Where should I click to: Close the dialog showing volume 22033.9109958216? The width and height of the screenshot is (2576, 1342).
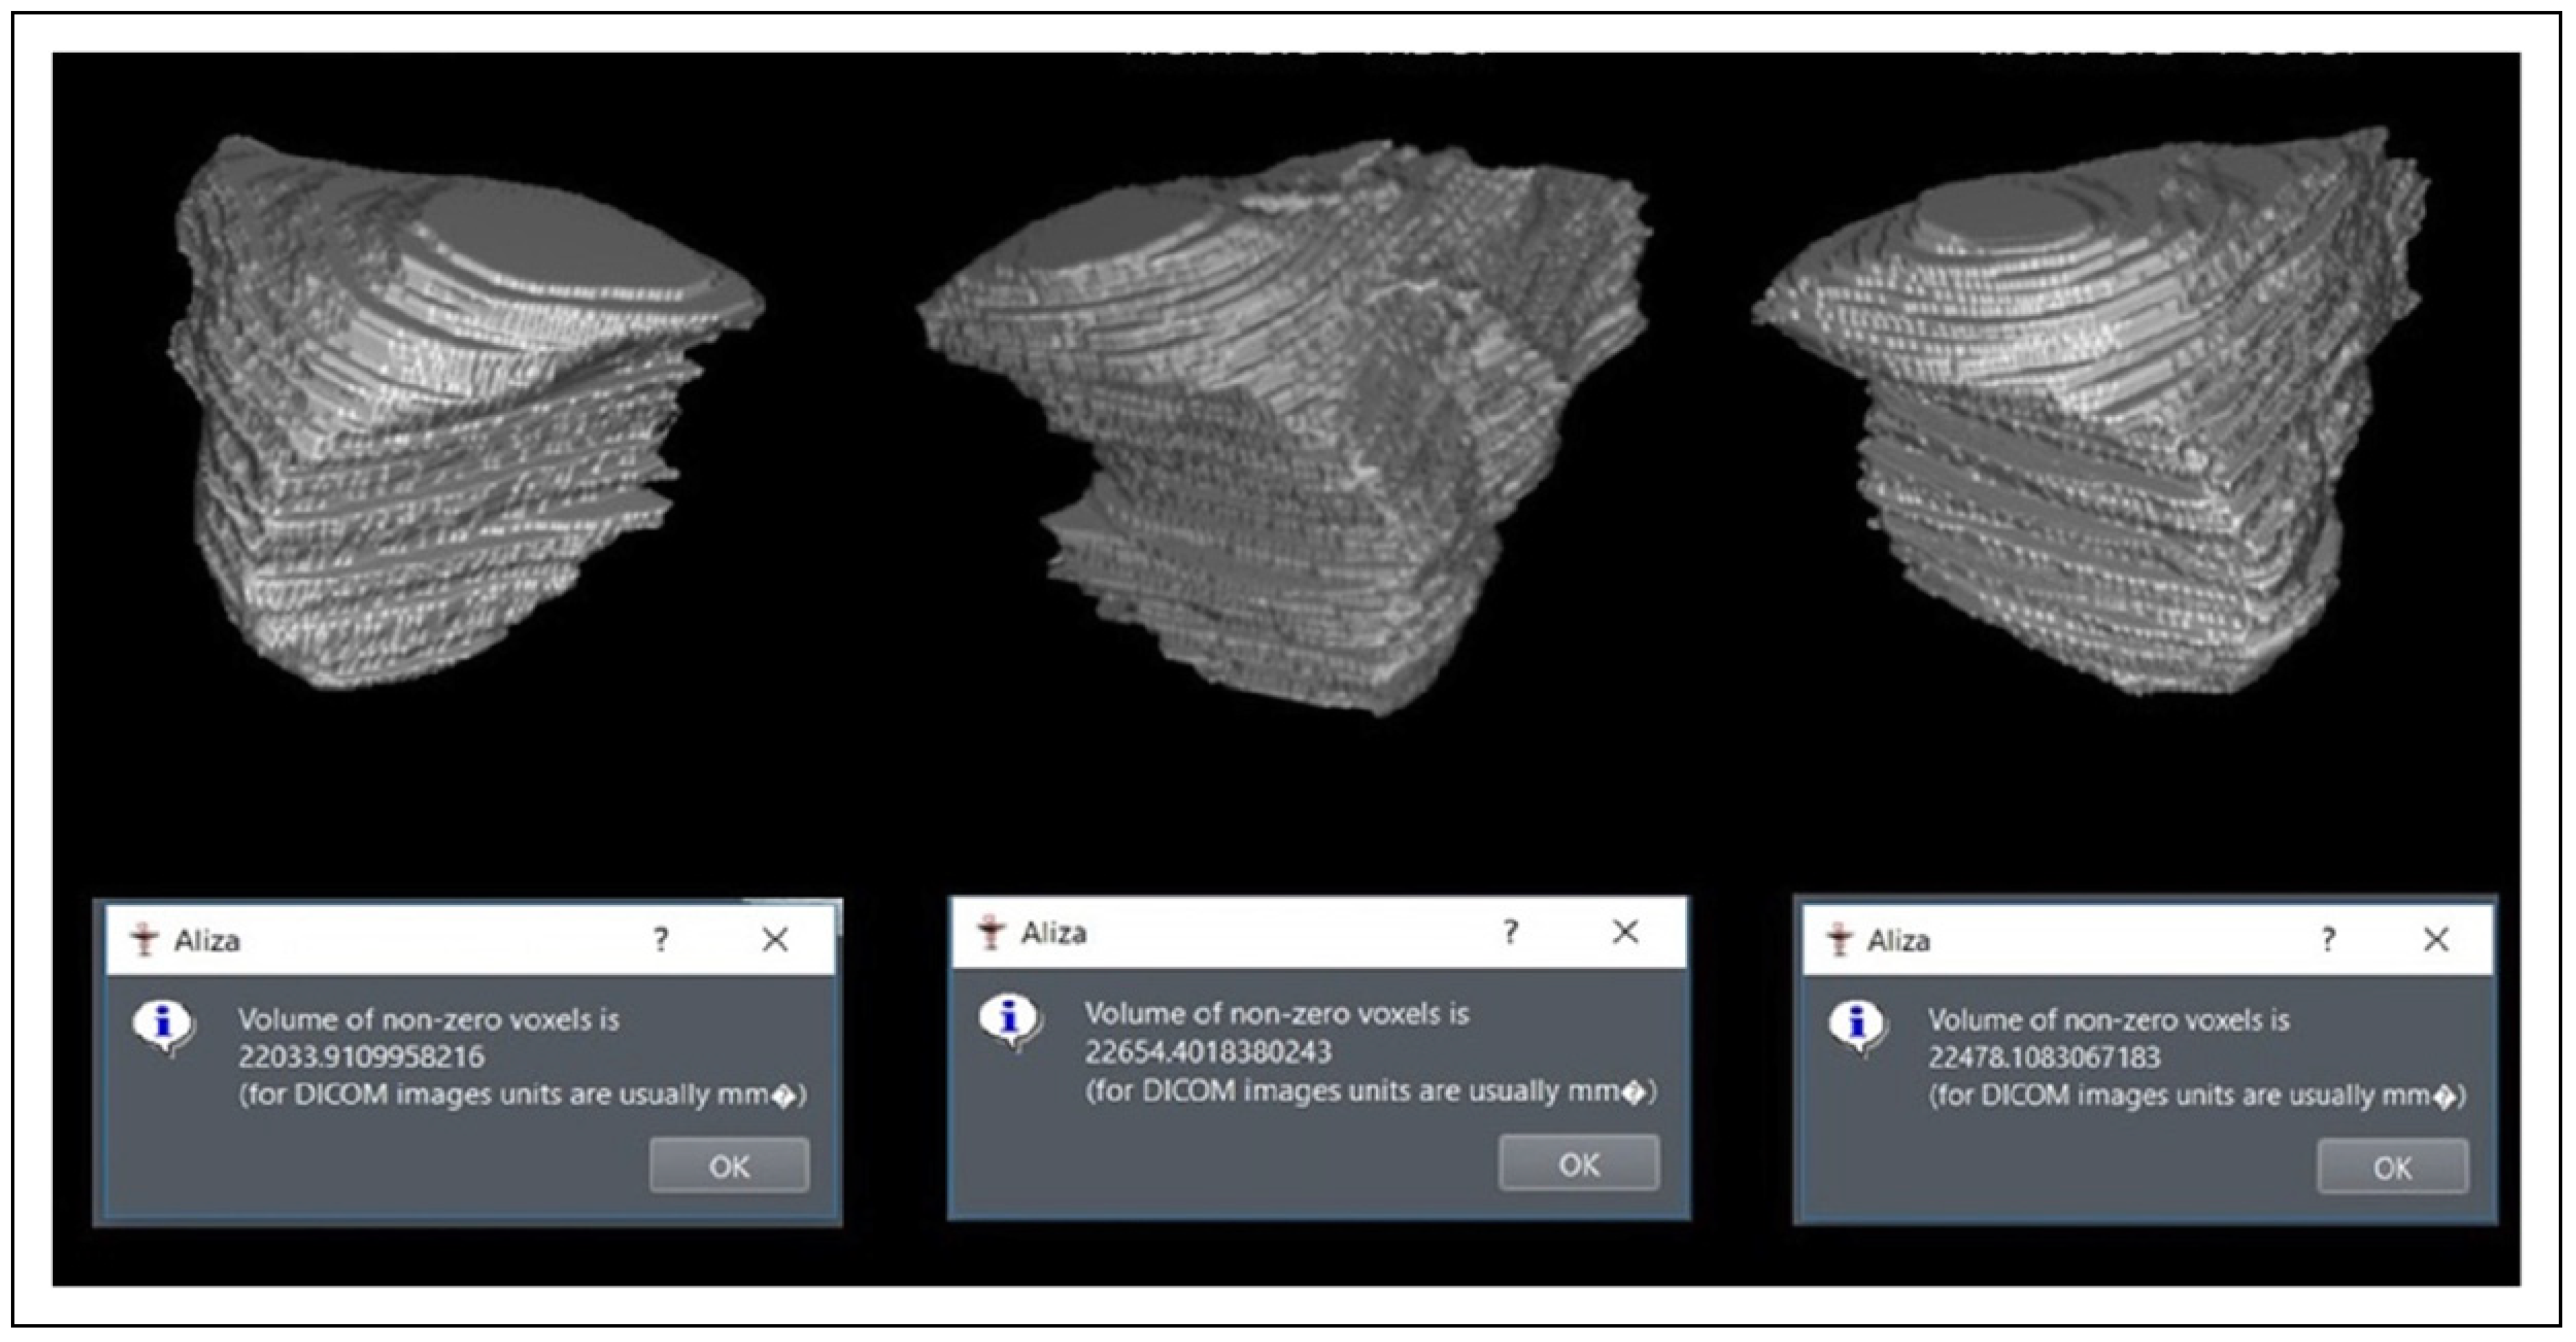coord(775,939)
